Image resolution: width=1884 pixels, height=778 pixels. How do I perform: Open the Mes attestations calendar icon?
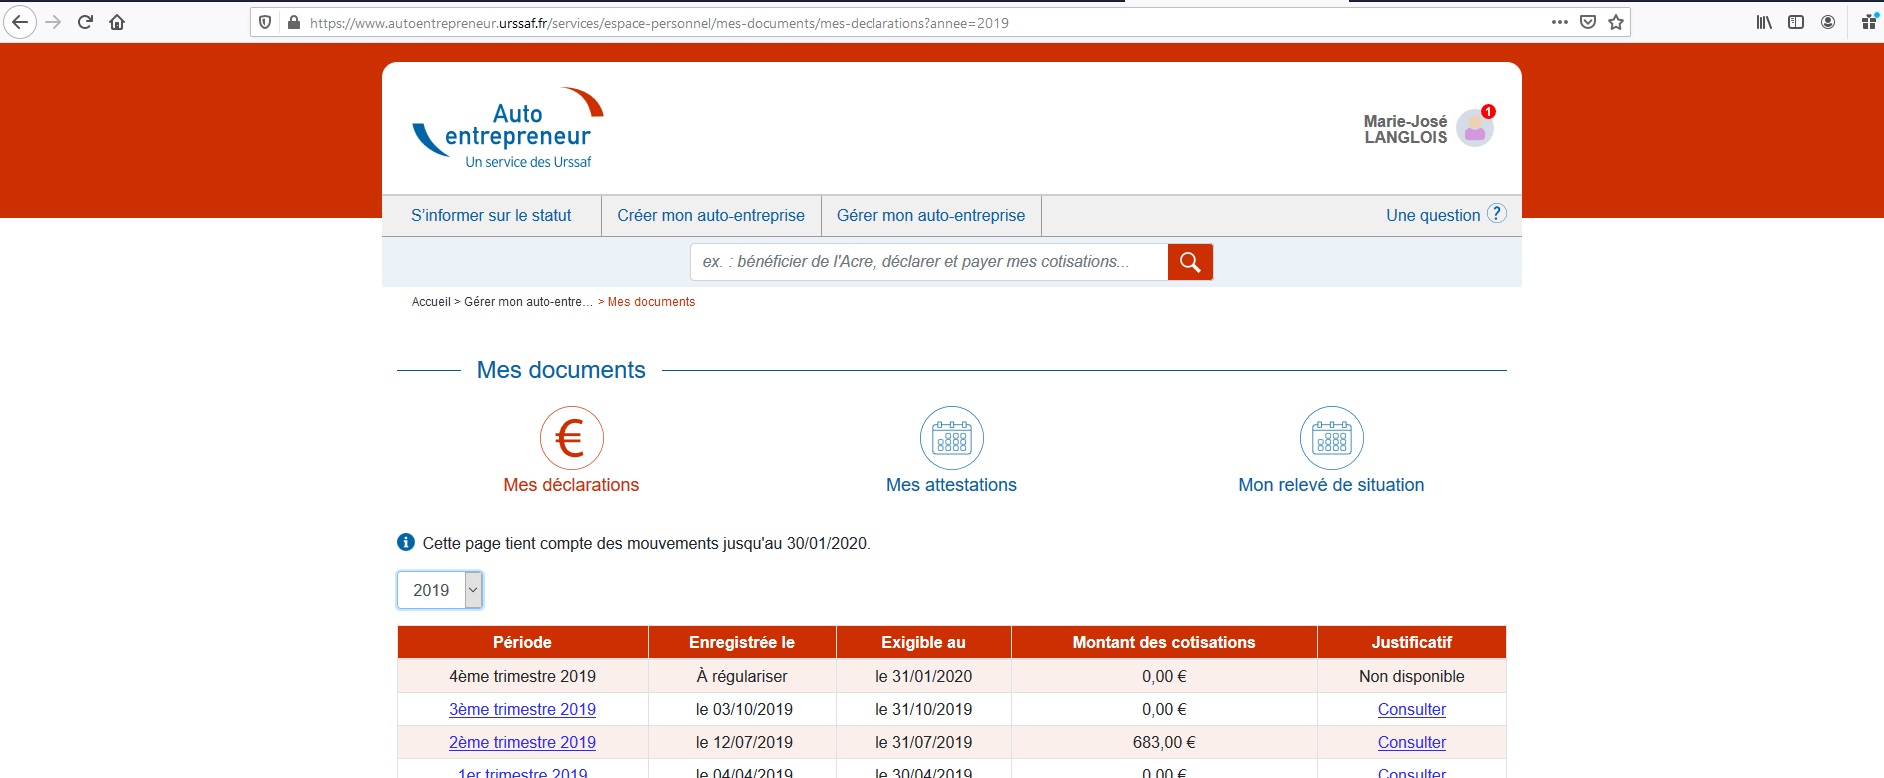(x=951, y=438)
